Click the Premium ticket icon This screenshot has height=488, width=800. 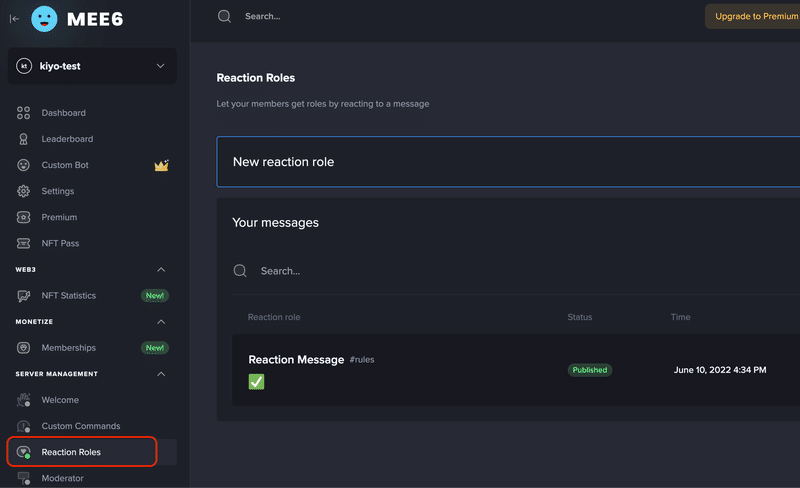(x=23, y=217)
